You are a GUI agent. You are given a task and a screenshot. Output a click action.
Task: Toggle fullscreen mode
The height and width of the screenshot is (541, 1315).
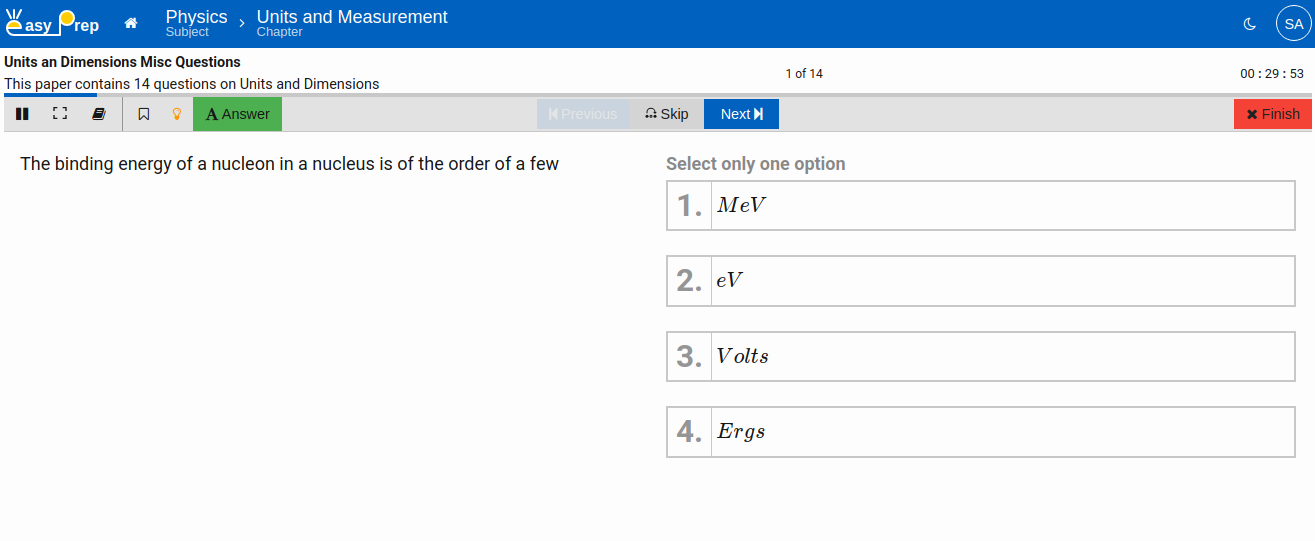(x=60, y=114)
